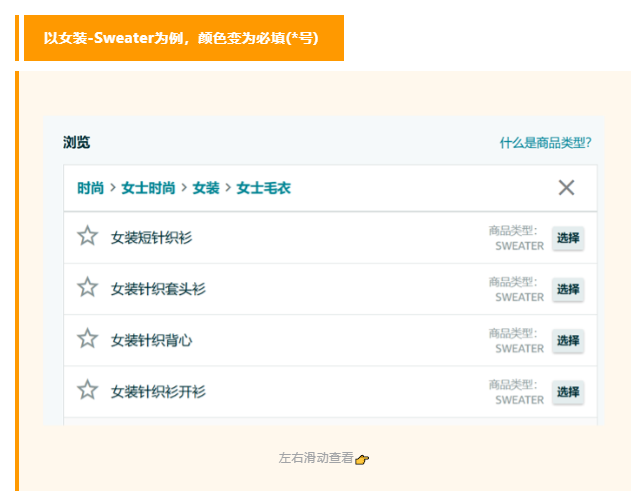This screenshot has height=497, width=640.
Task: Open the 女装短针织衫 category row
Action: pyautogui.click(x=151, y=238)
